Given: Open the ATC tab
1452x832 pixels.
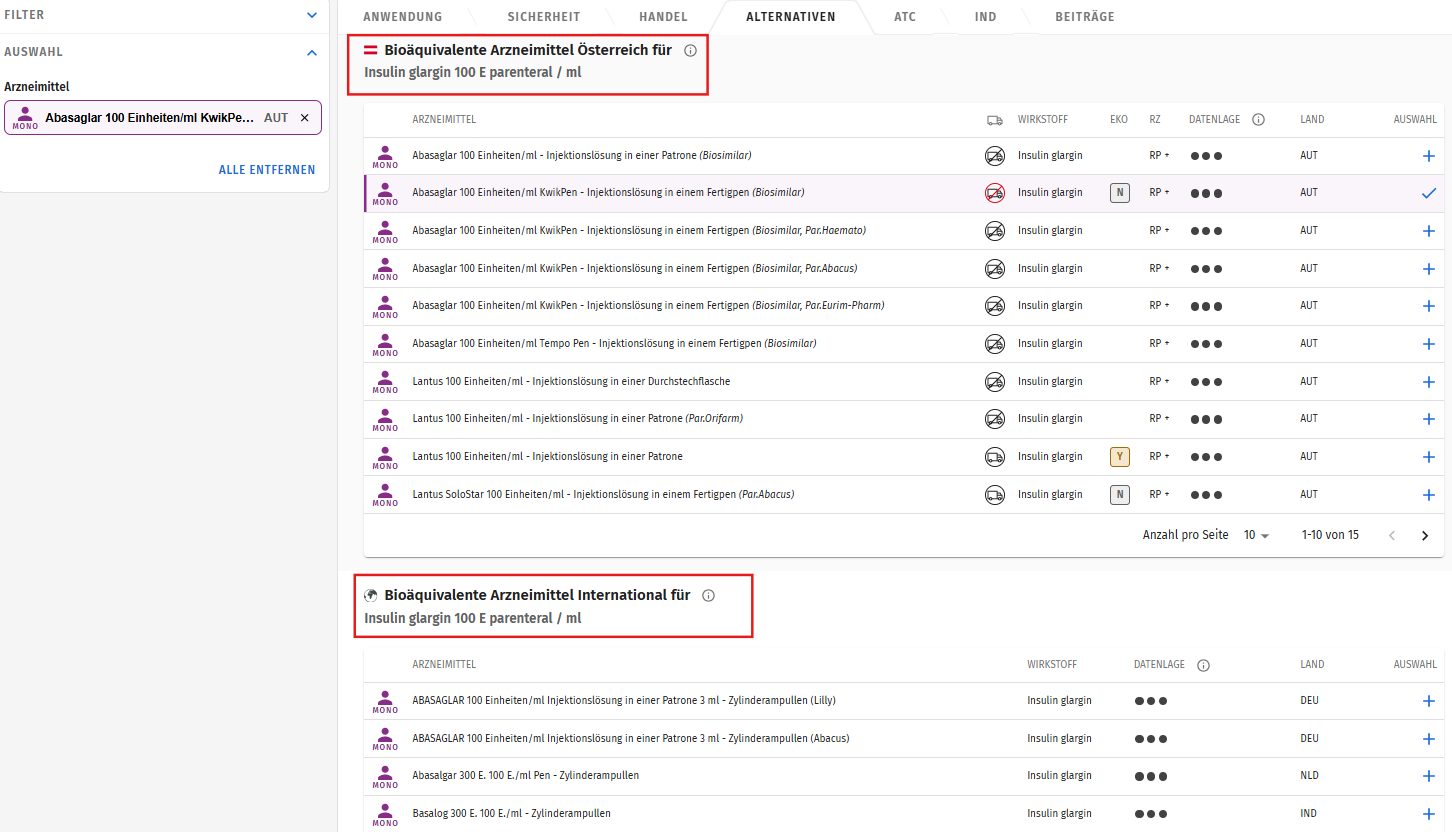Looking at the screenshot, I should pyautogui.click(x=905, y=17).
